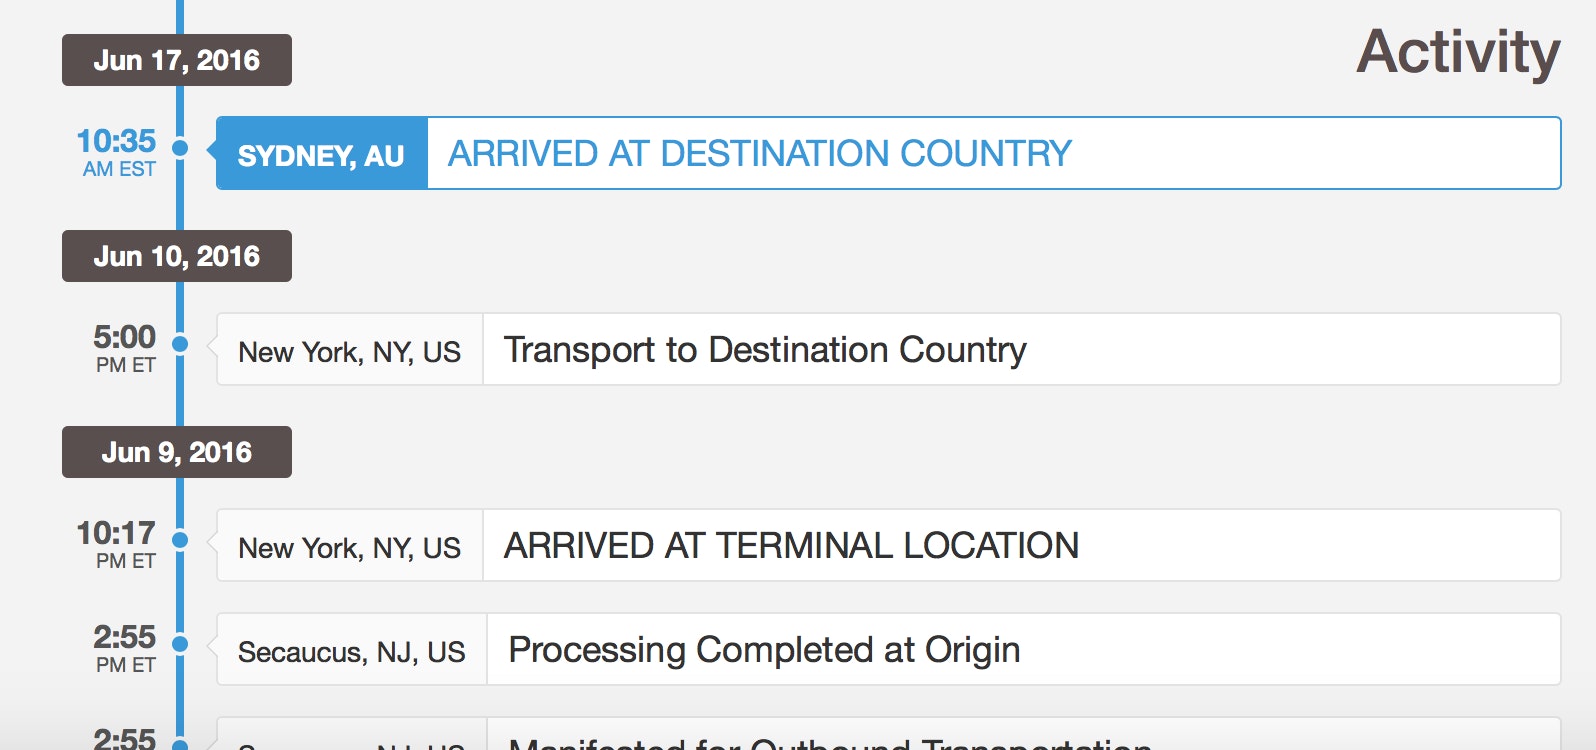Open the ARRIVED AT TERMINAL LOCATION entry
The image size is (1596, 750).
(791, 546)
